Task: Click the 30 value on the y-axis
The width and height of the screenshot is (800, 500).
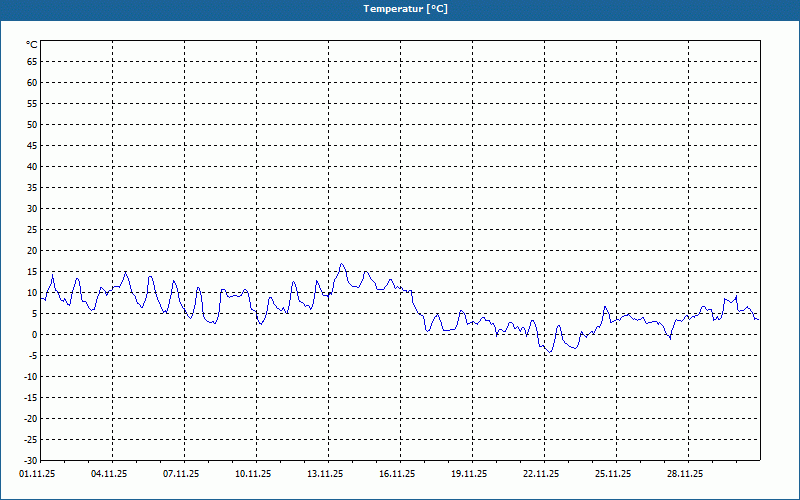Action: [32, 209]
